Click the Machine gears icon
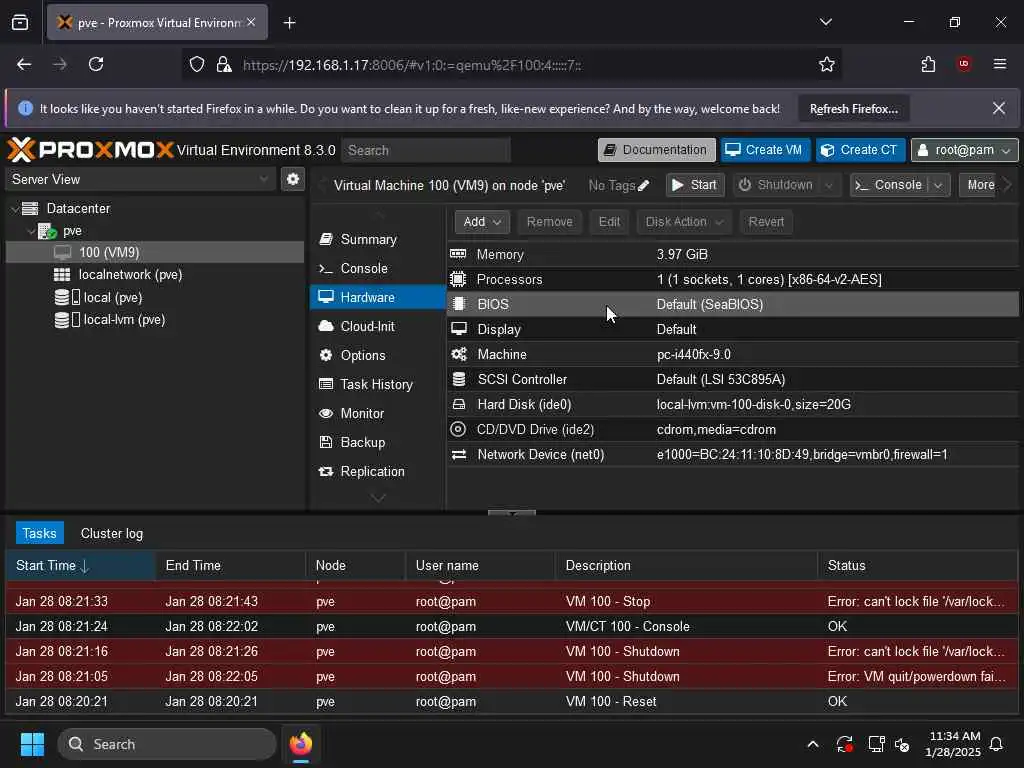1024x768 pixels. tap(459, 354)
